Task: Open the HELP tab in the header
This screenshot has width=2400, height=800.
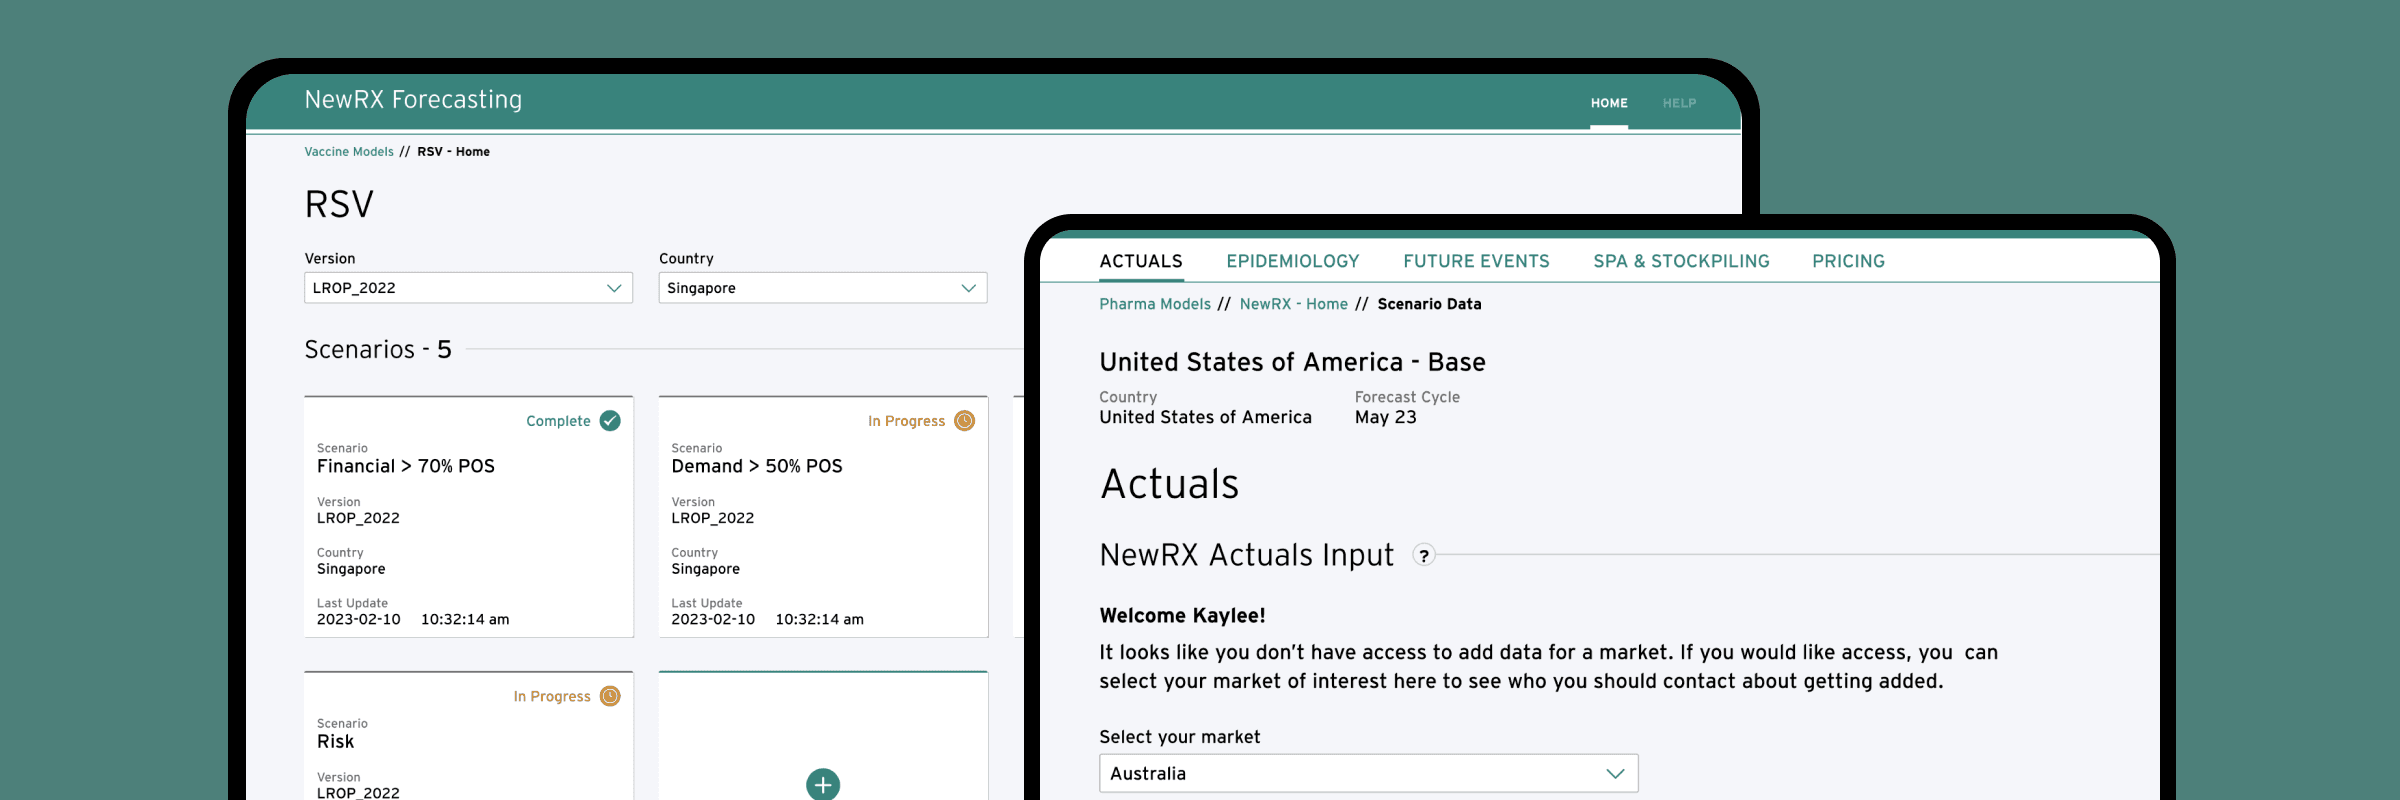Action: pos(1679,103)
